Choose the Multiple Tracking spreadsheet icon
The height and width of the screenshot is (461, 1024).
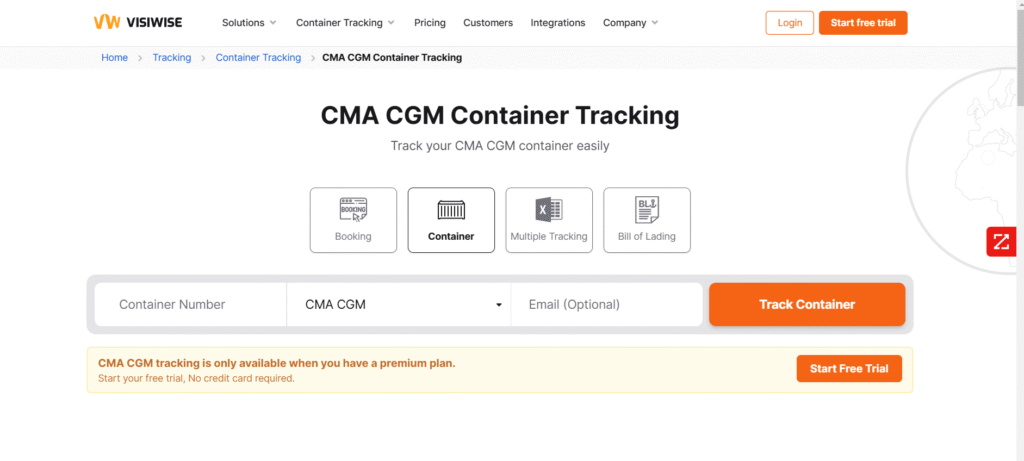coord(549,209)
